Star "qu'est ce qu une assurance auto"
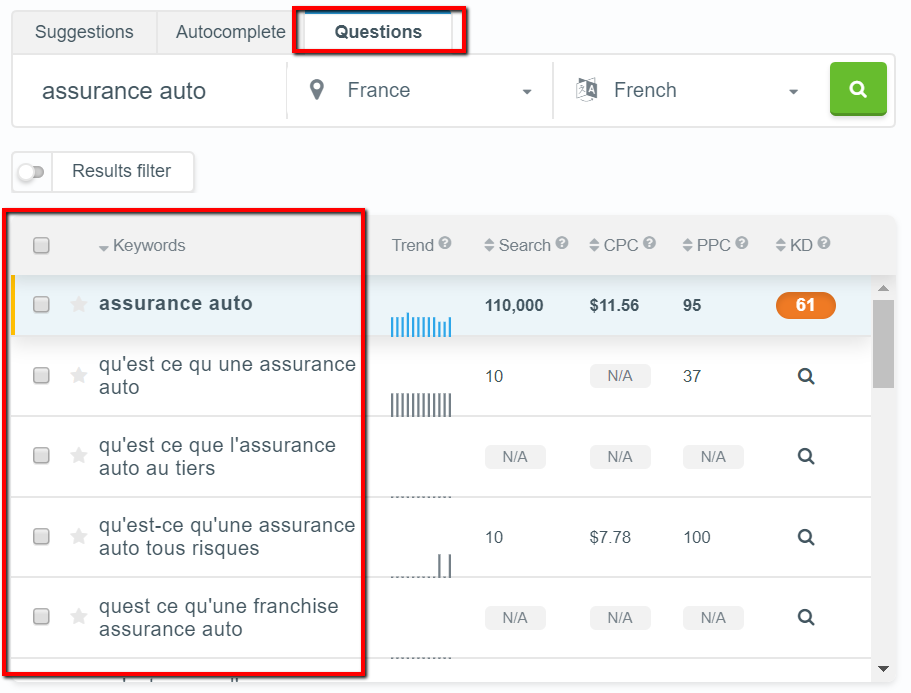Screen dimensions: 911x693 click(78, 375)
